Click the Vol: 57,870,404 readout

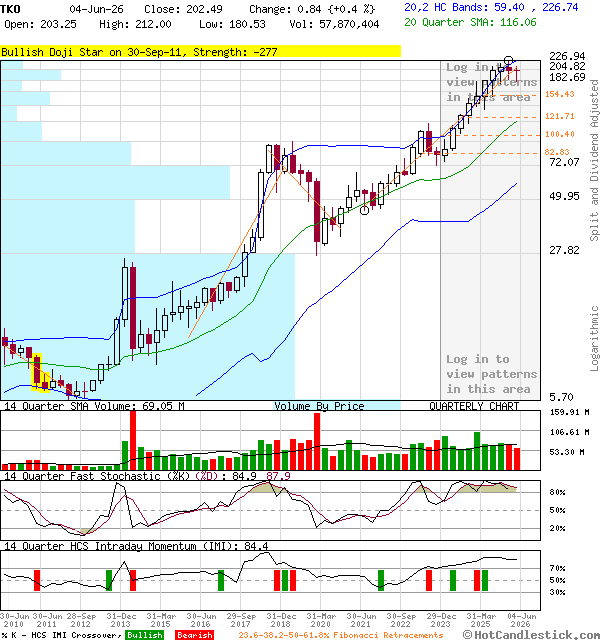pyautogui.click(x=334, y=24)
